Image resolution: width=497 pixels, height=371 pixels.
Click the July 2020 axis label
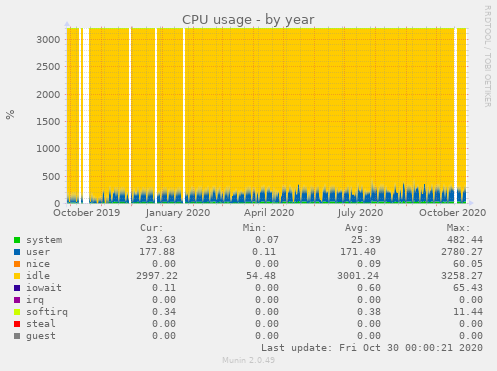pyautogui.click(x=360, y=213)
